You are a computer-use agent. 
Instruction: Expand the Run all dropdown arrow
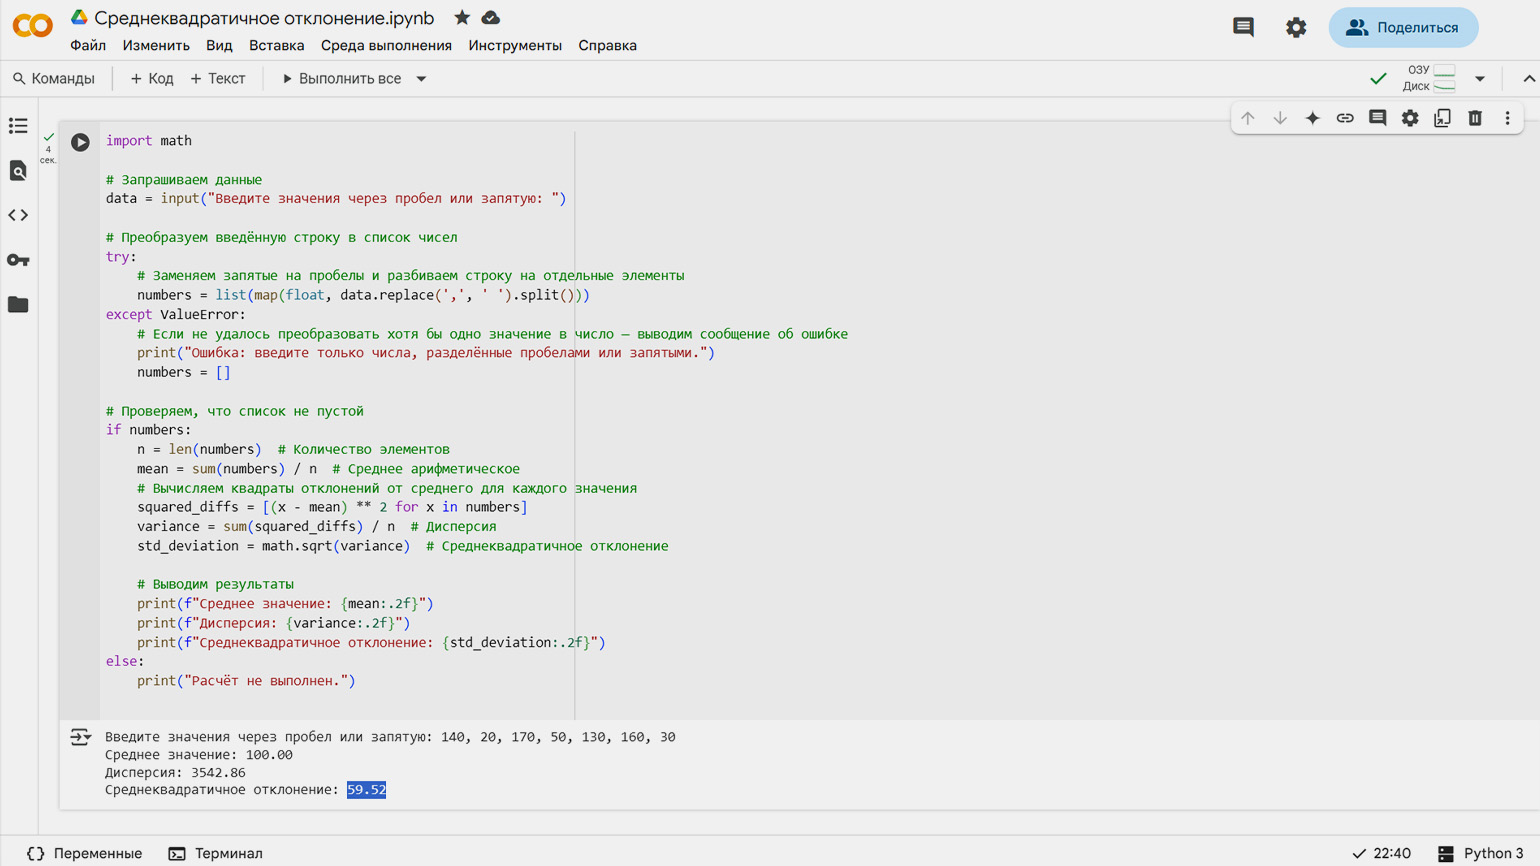(x=421, y=79)
